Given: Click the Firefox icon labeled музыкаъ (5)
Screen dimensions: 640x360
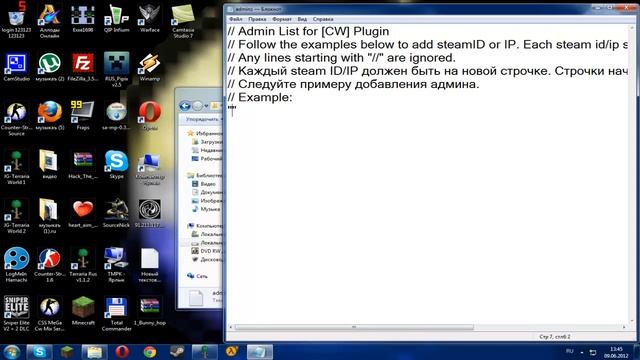Looking at the screenshot, I should pos(49,116).
